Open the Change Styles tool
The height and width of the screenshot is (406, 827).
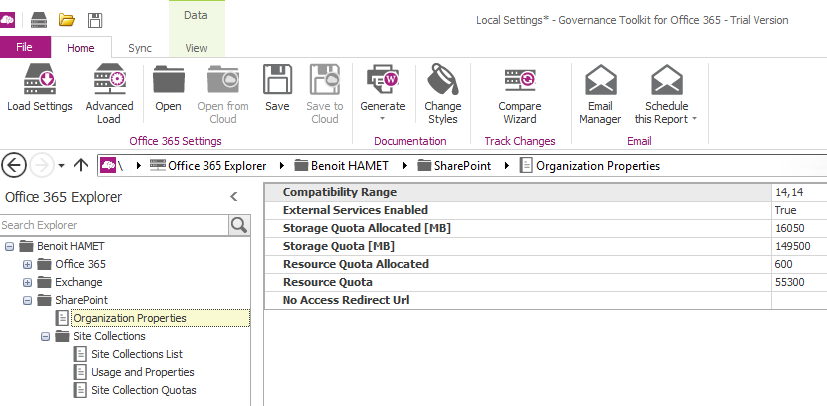[442, 80]
